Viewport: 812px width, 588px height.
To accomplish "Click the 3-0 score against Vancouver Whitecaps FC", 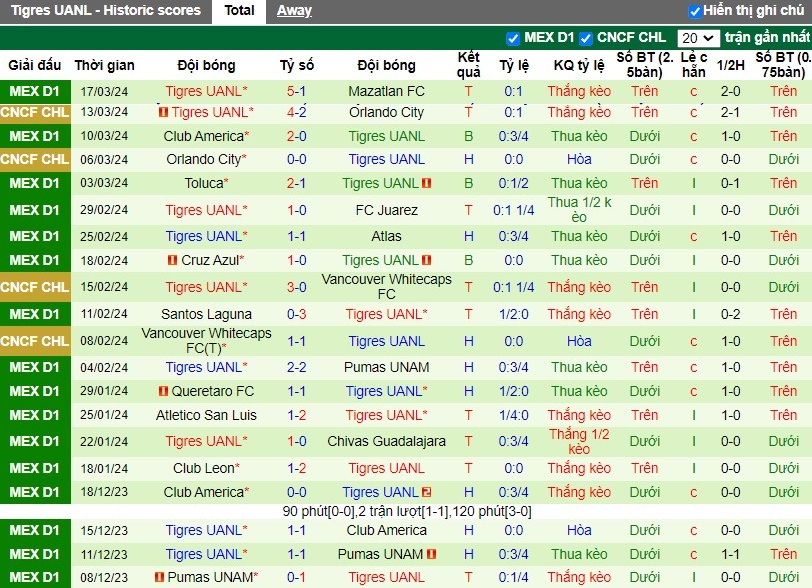I will coord(296,287).
